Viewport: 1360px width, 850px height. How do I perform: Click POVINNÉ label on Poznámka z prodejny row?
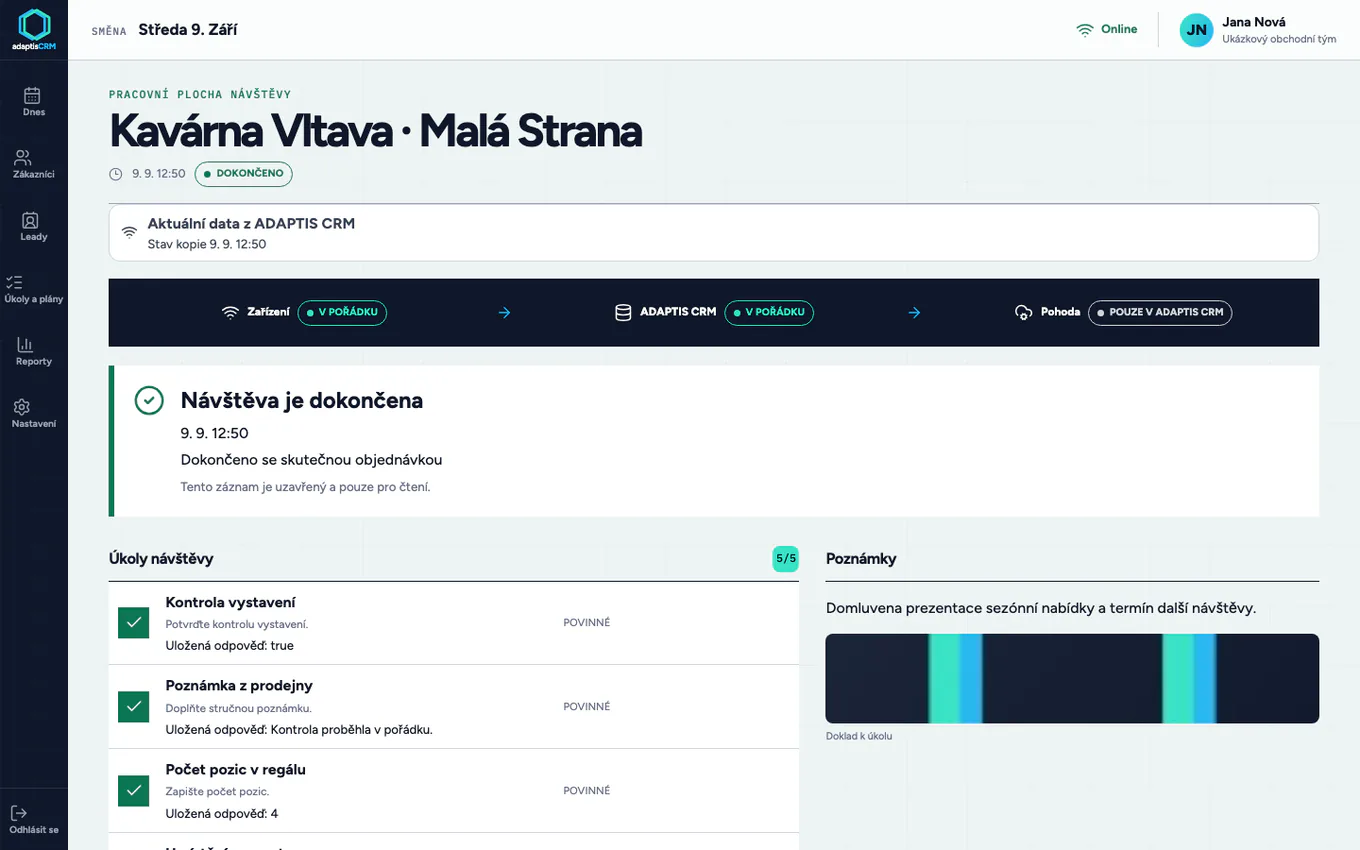586,707
